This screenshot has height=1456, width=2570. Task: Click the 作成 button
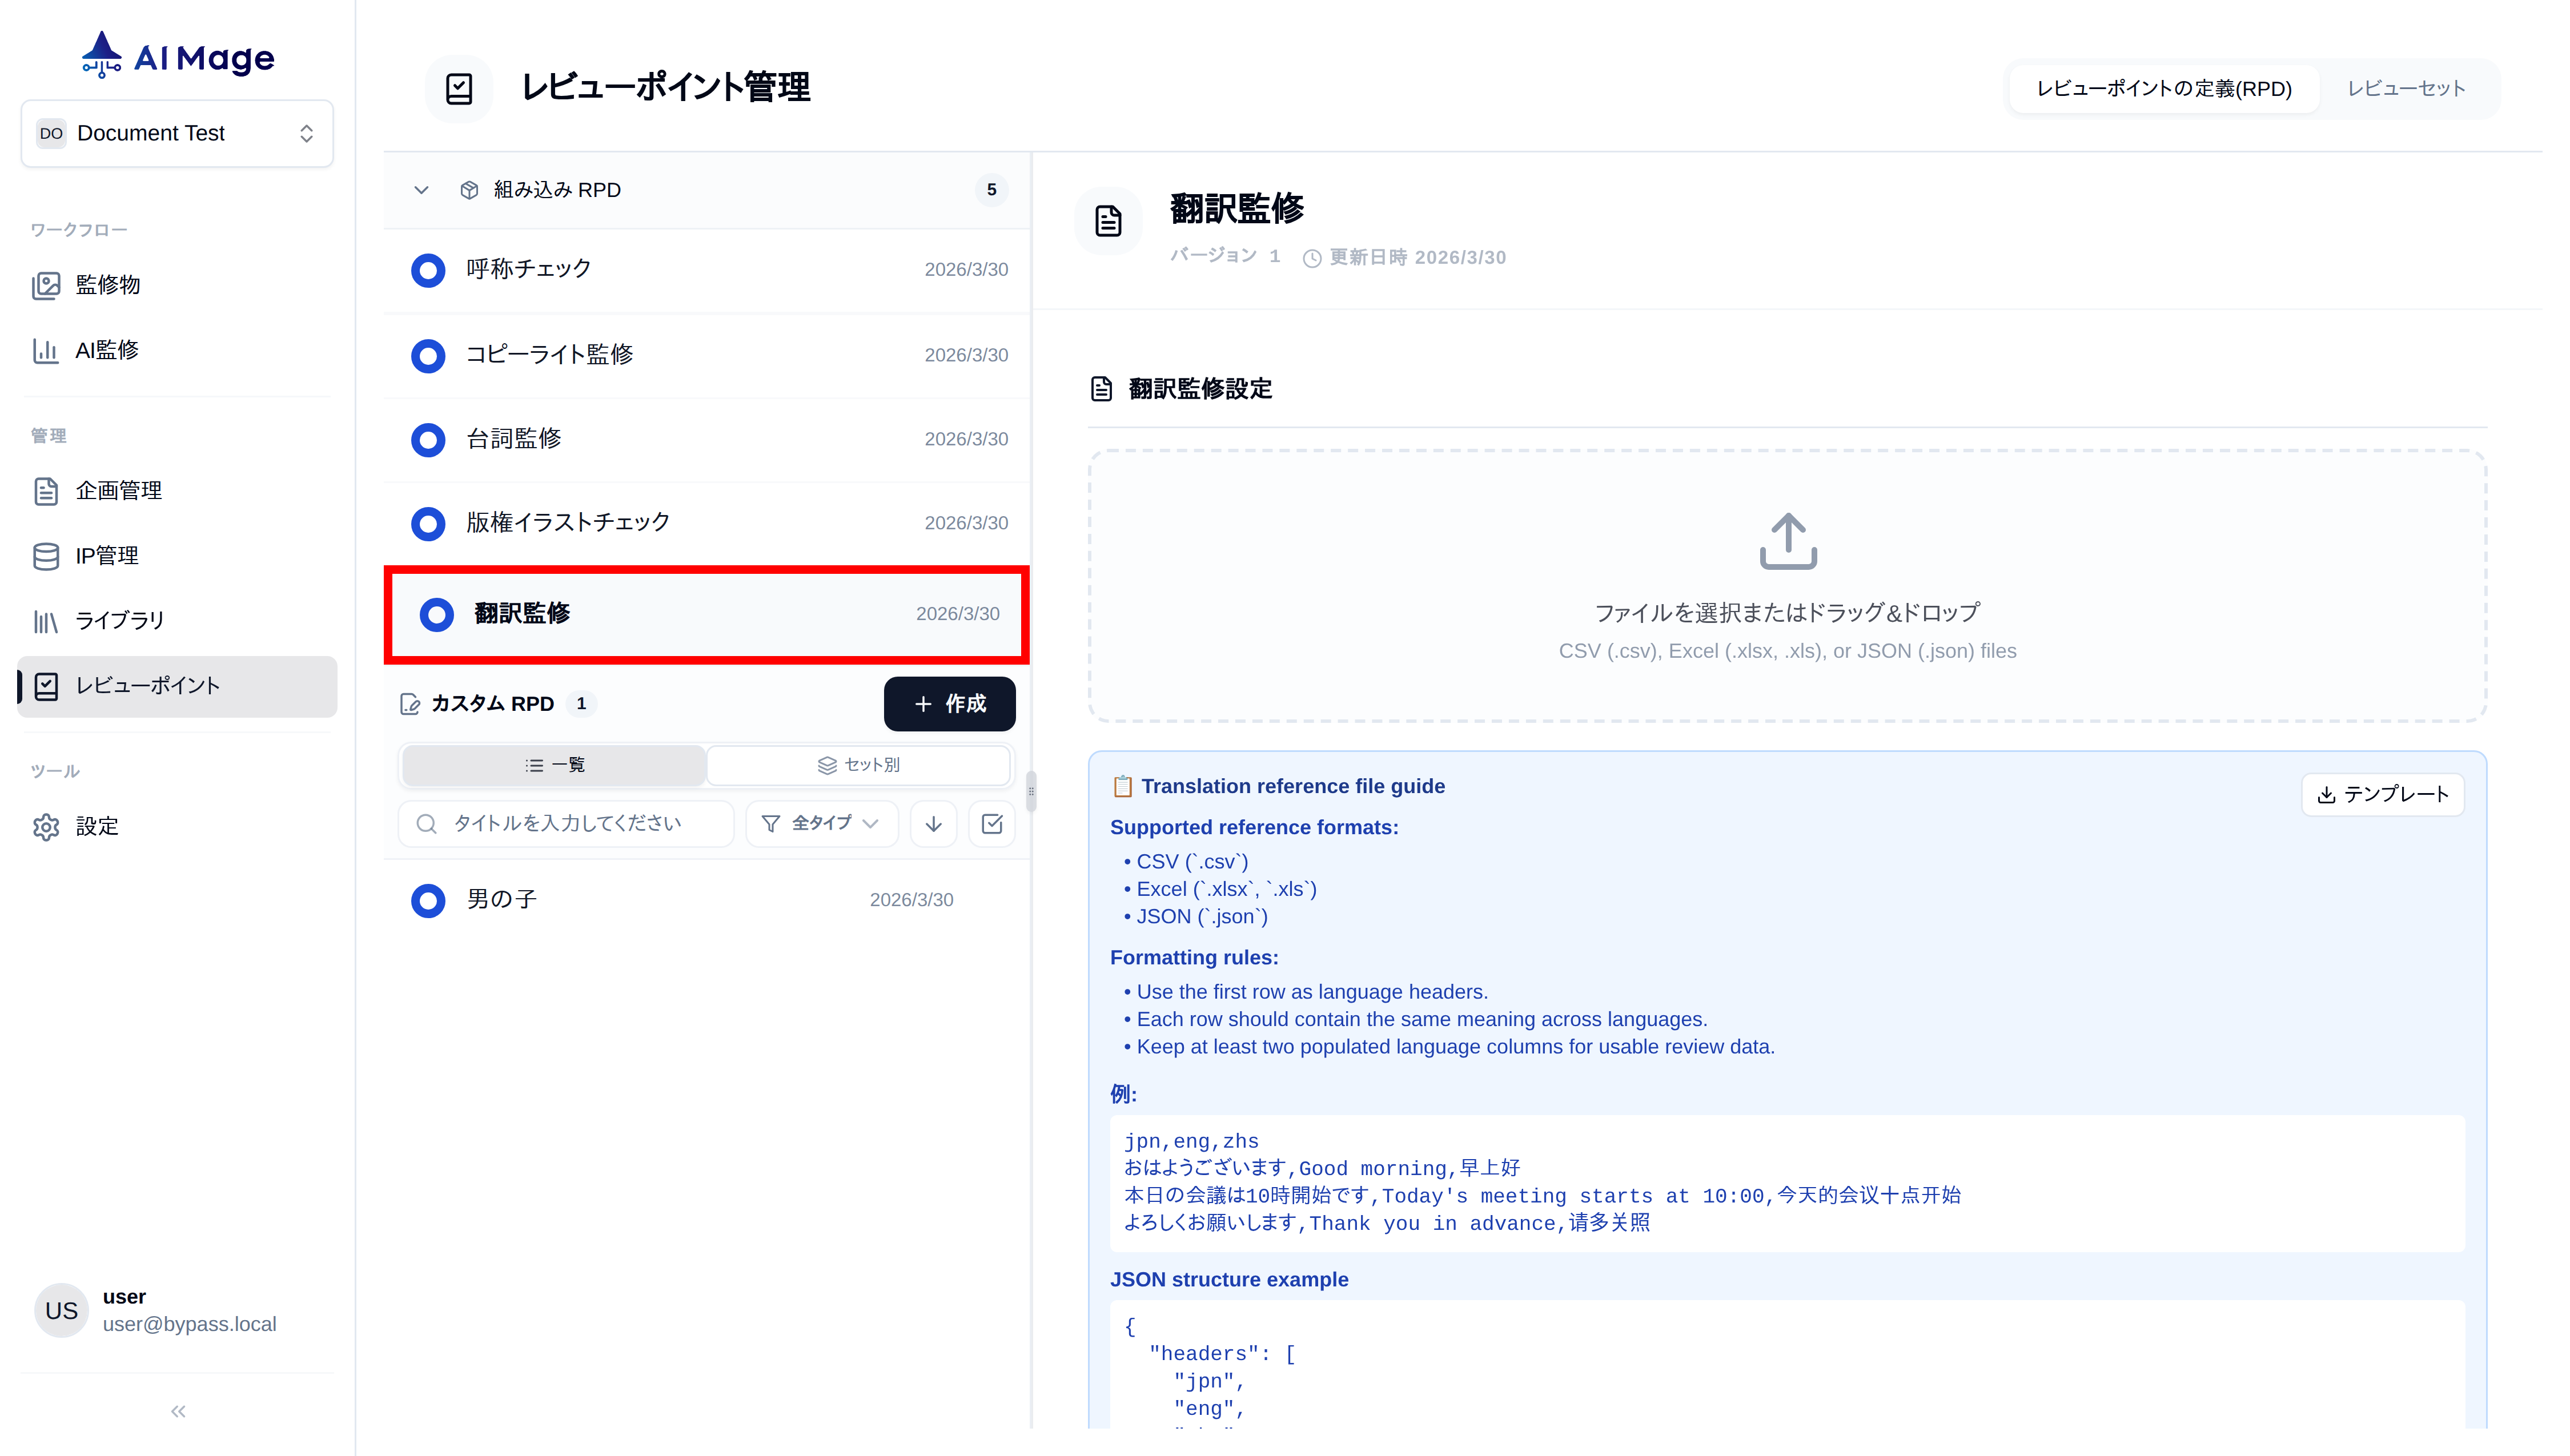949,704
